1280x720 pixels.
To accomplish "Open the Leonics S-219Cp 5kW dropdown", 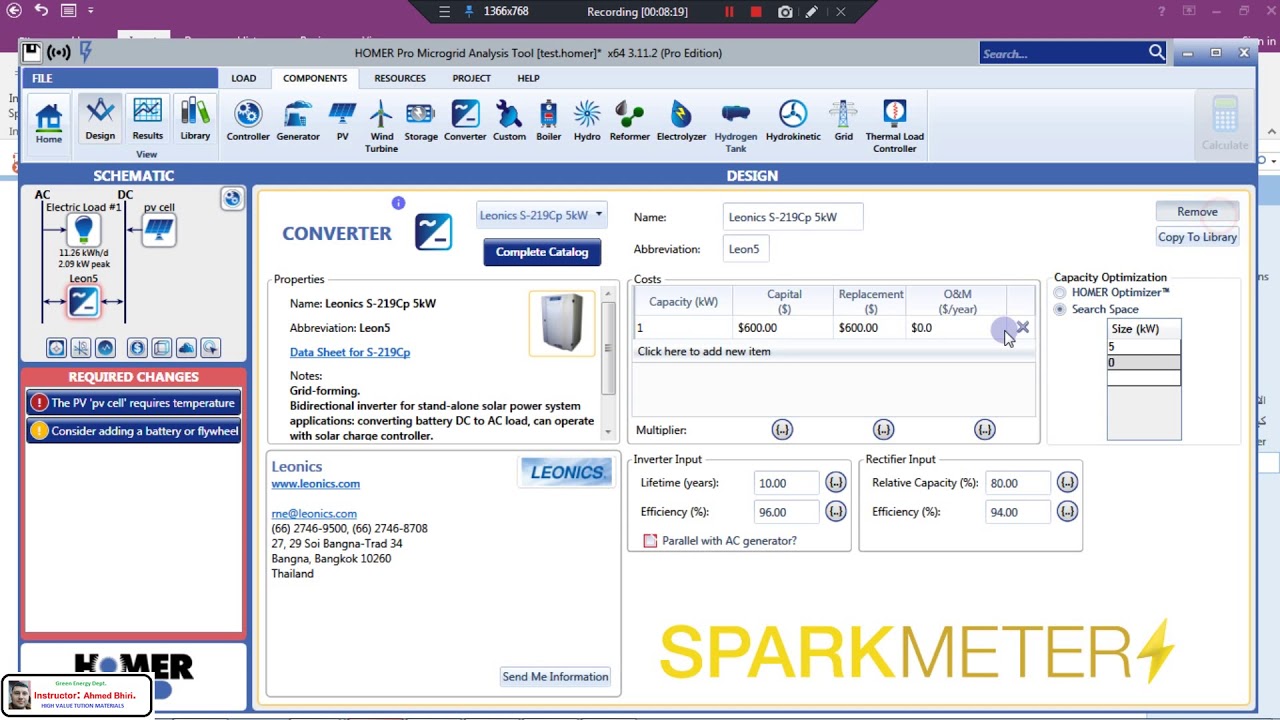I will 541,215.
